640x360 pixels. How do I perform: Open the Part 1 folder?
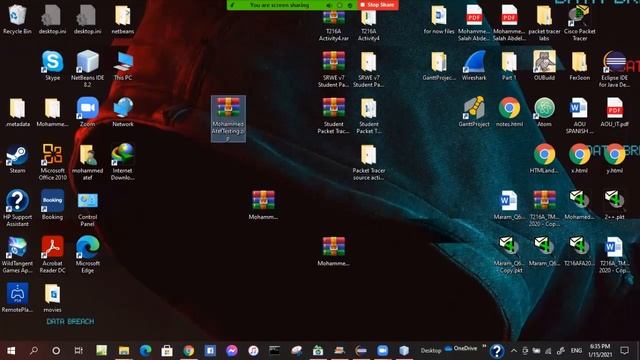pos(509,65)
